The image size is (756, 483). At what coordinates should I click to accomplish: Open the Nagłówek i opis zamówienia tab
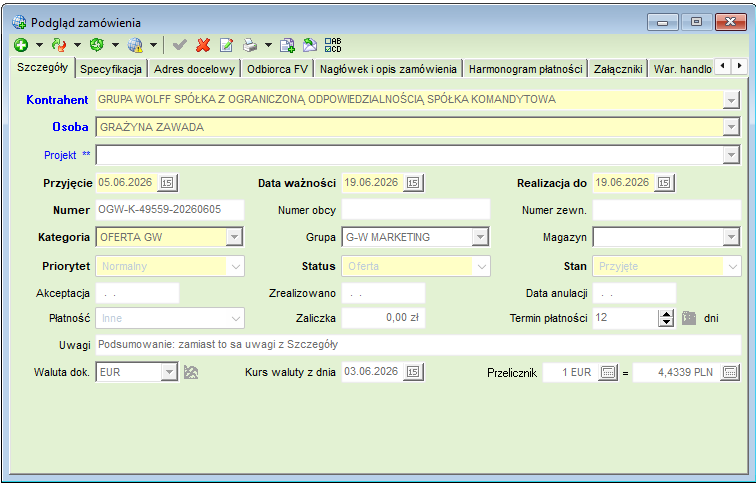pyautogui.click(x=388, y=69)
